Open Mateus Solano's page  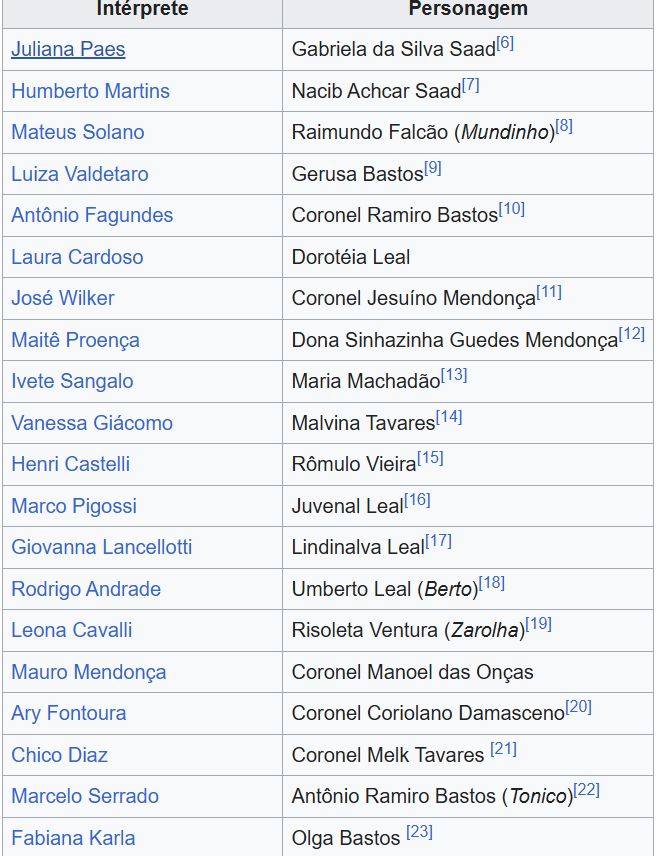[x=77, y=132]
